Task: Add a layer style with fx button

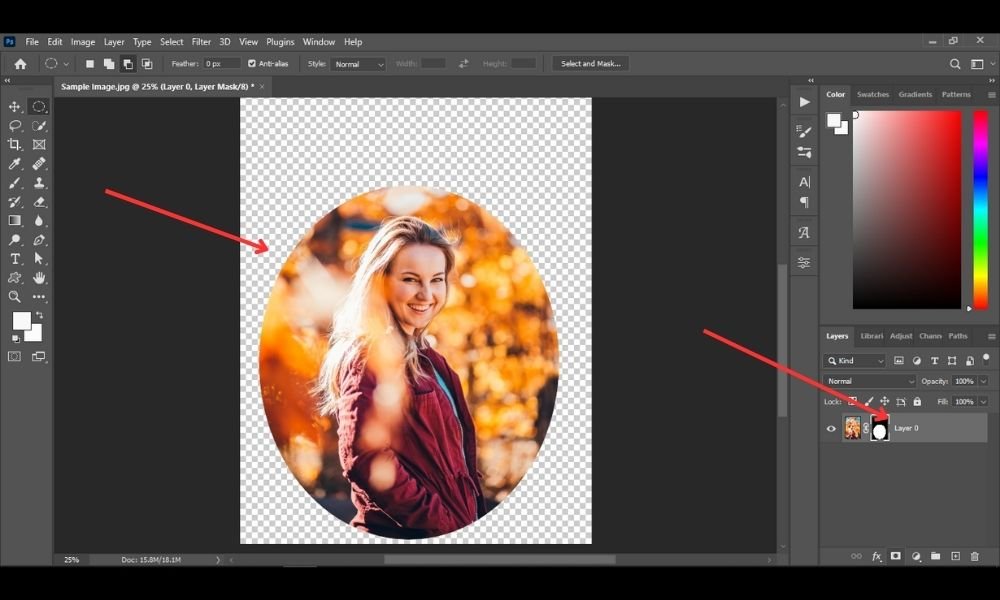Action: click(x=876, y=556)
